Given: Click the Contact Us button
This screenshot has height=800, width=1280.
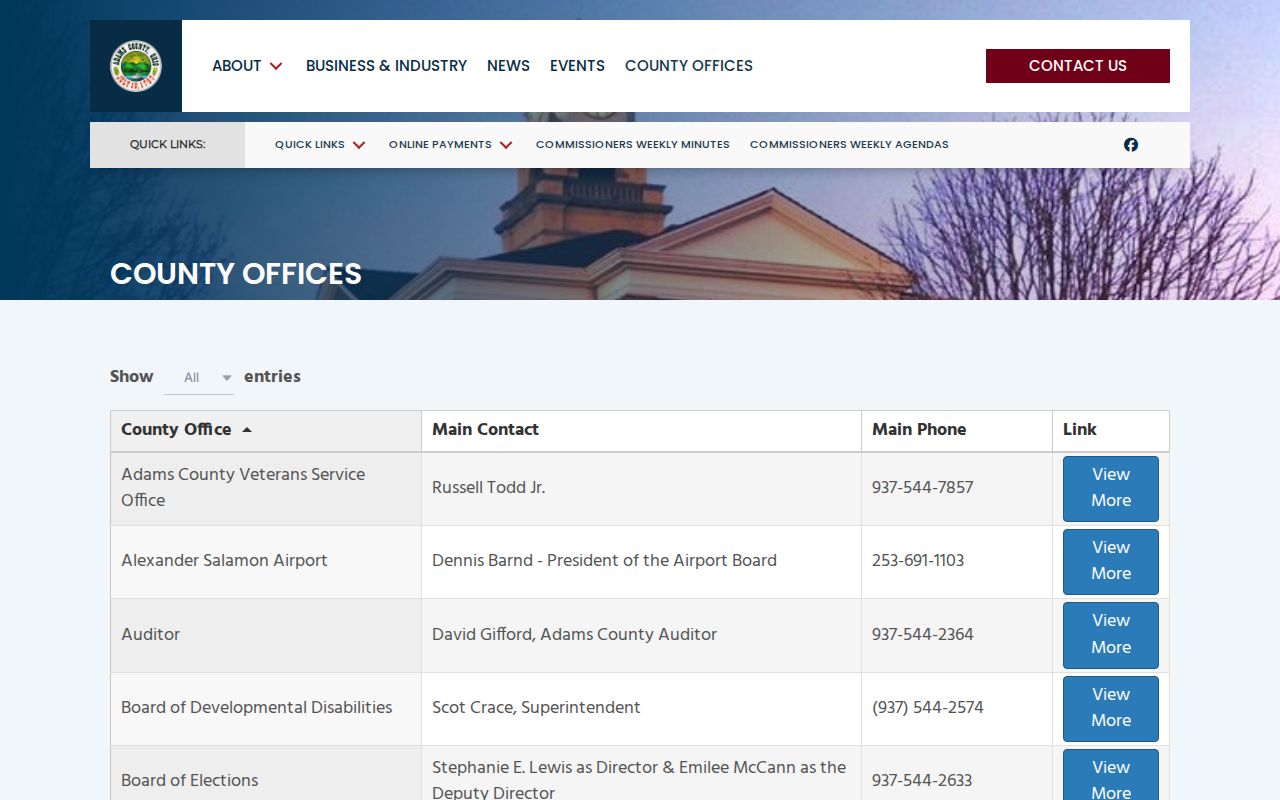Looking at the screenshot, I should pyautogui.click(x=1078, y=66).
